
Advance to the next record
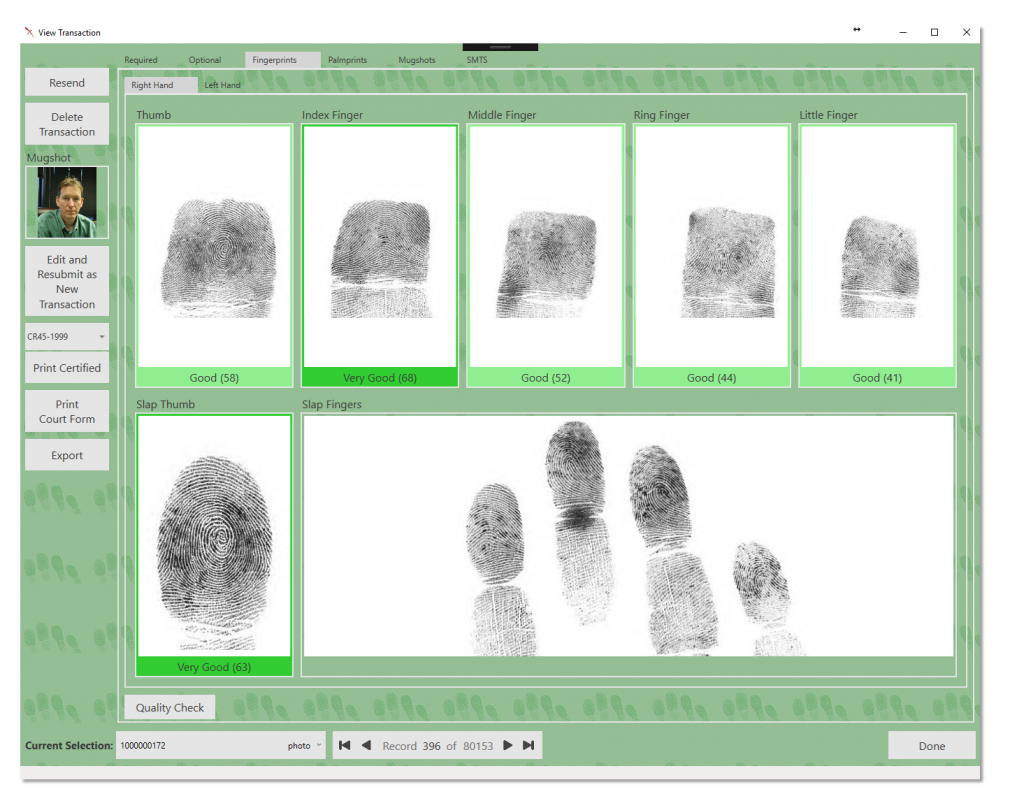508,745
